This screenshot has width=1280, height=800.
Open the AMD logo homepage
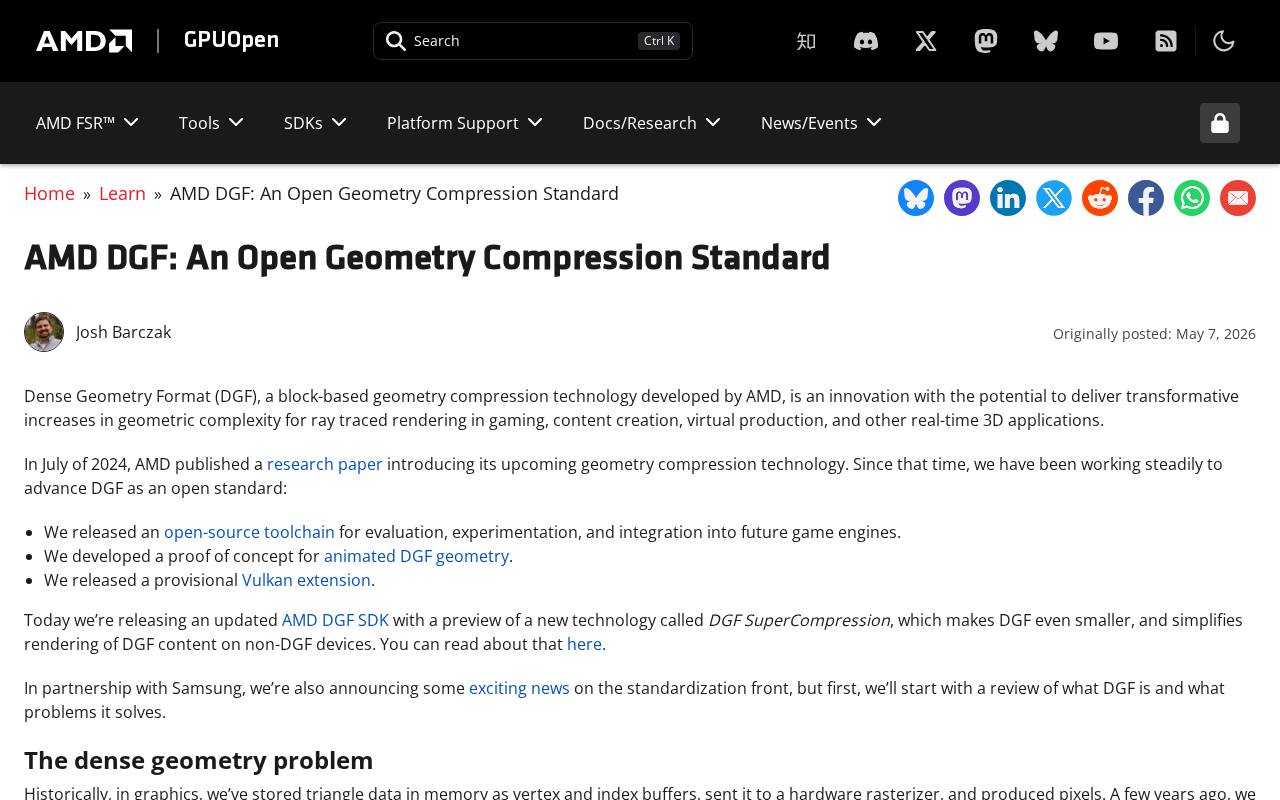(84, 41)
